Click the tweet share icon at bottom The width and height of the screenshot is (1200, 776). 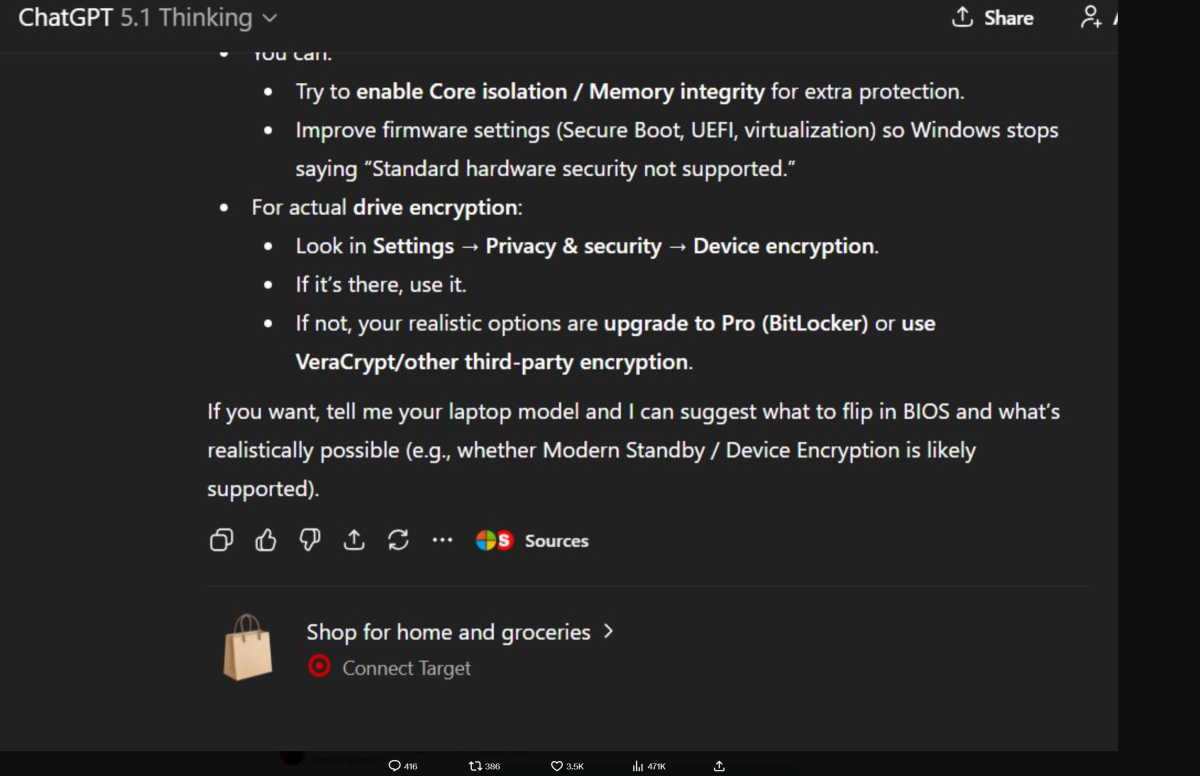719,766
